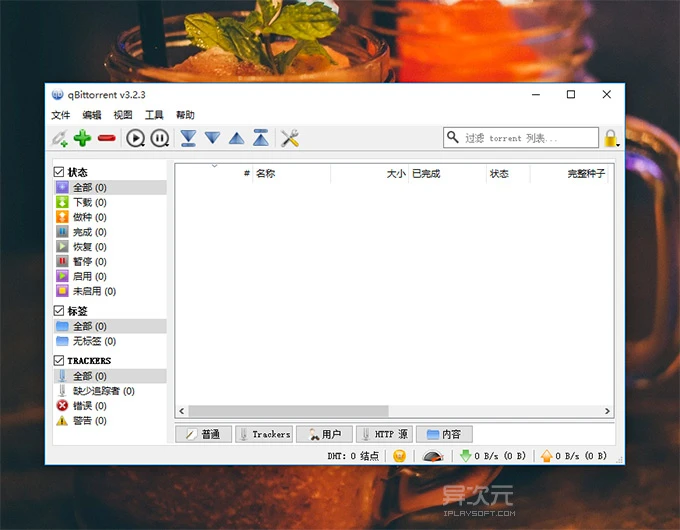Click the magnifier search icon
The width and height of the screenshot is (680, 530).
[453, 137]
